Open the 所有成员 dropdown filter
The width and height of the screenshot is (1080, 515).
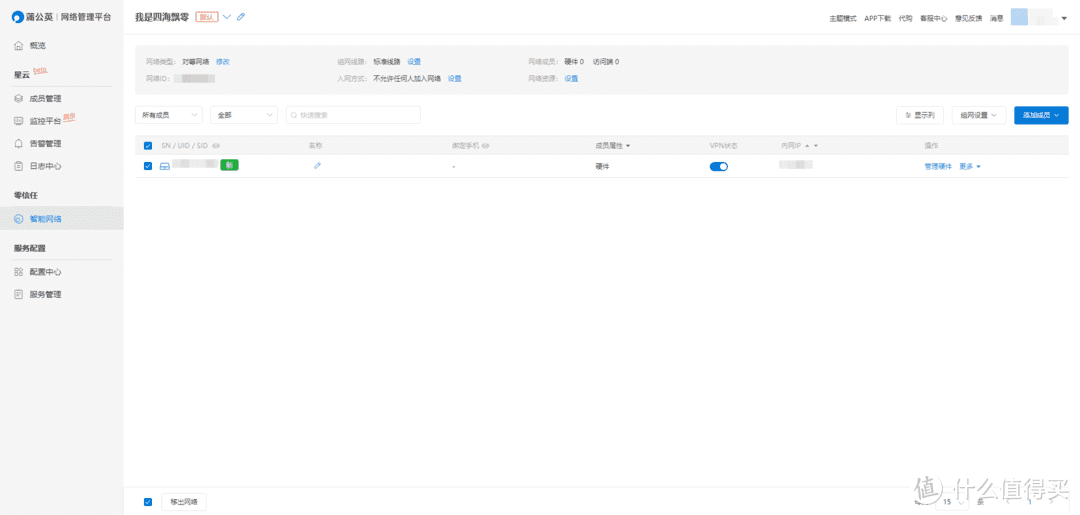169,115
